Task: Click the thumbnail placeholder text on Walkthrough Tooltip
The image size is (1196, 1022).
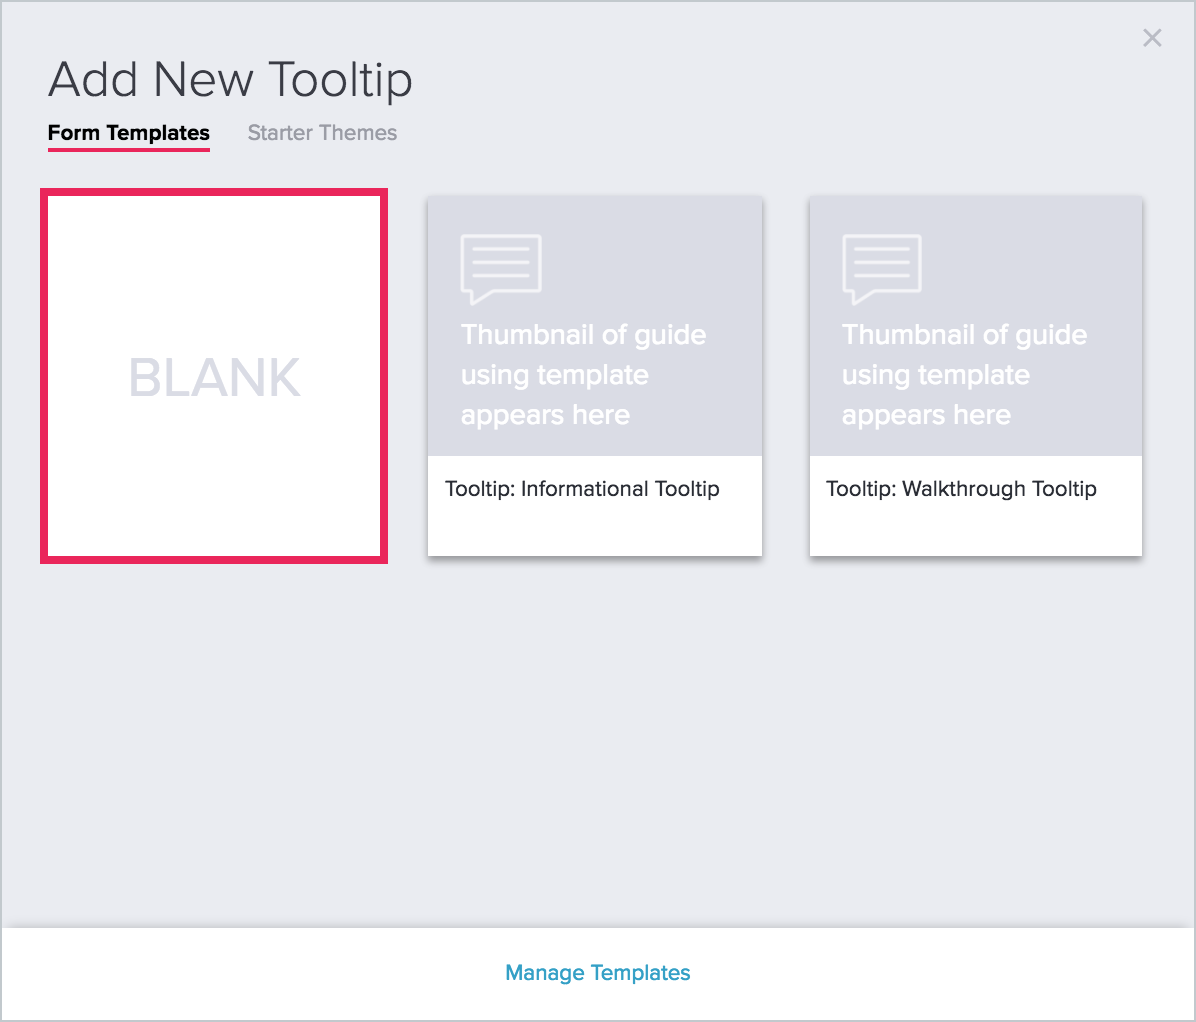Action: [x=964, y=374]
